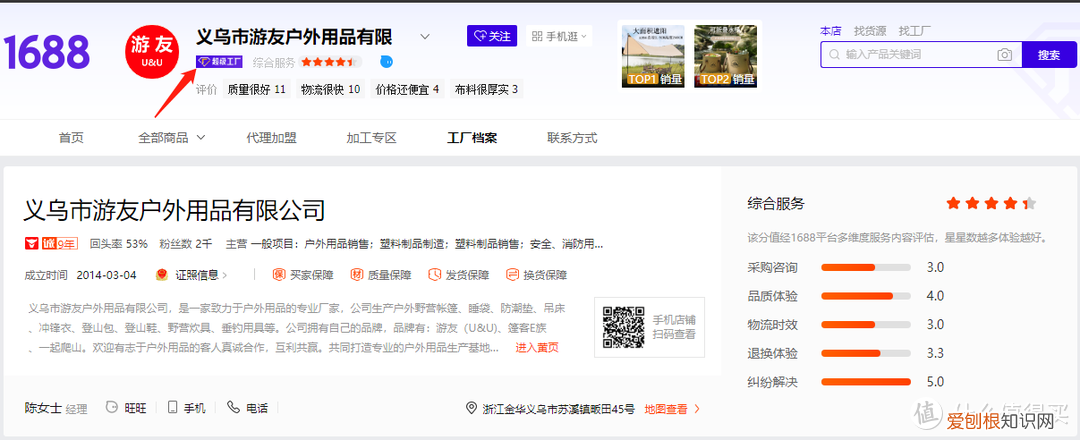Open the 手机逛 dropdown
Screen dimensions: 1080x440
[x=559, y=36]
